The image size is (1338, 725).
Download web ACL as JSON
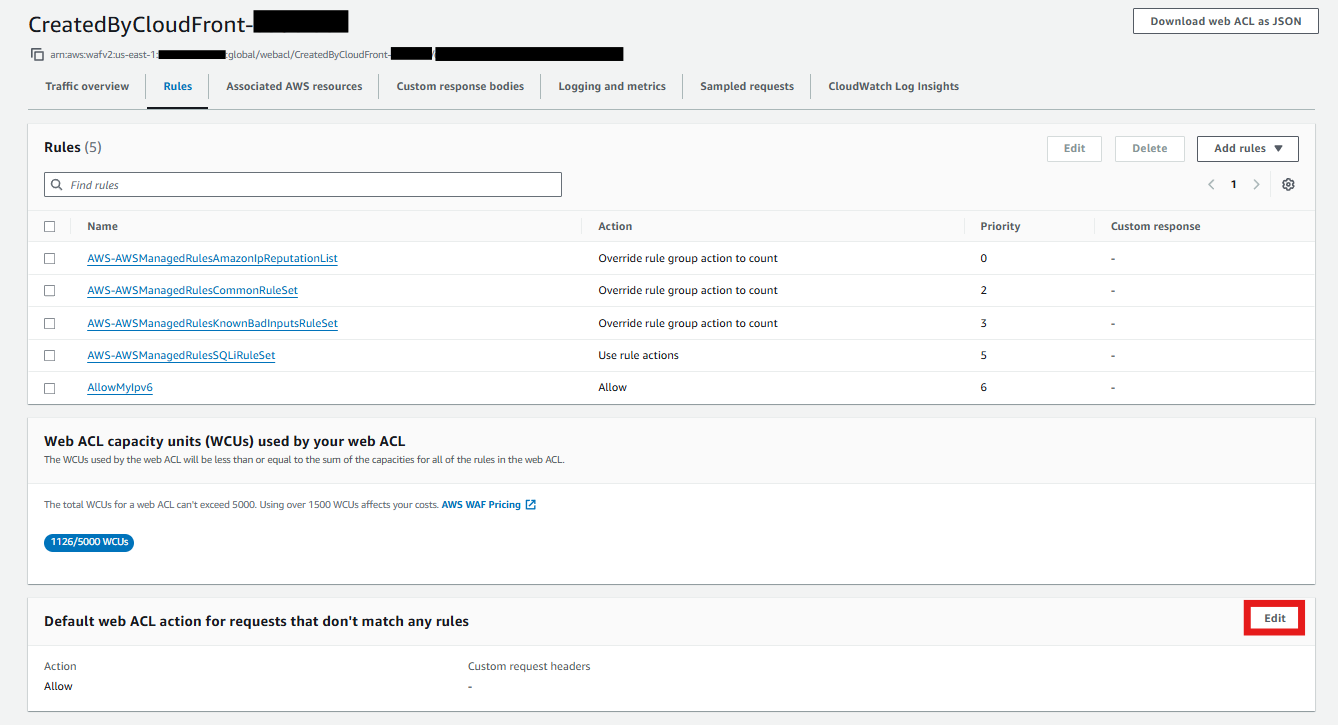[1226, 21]
